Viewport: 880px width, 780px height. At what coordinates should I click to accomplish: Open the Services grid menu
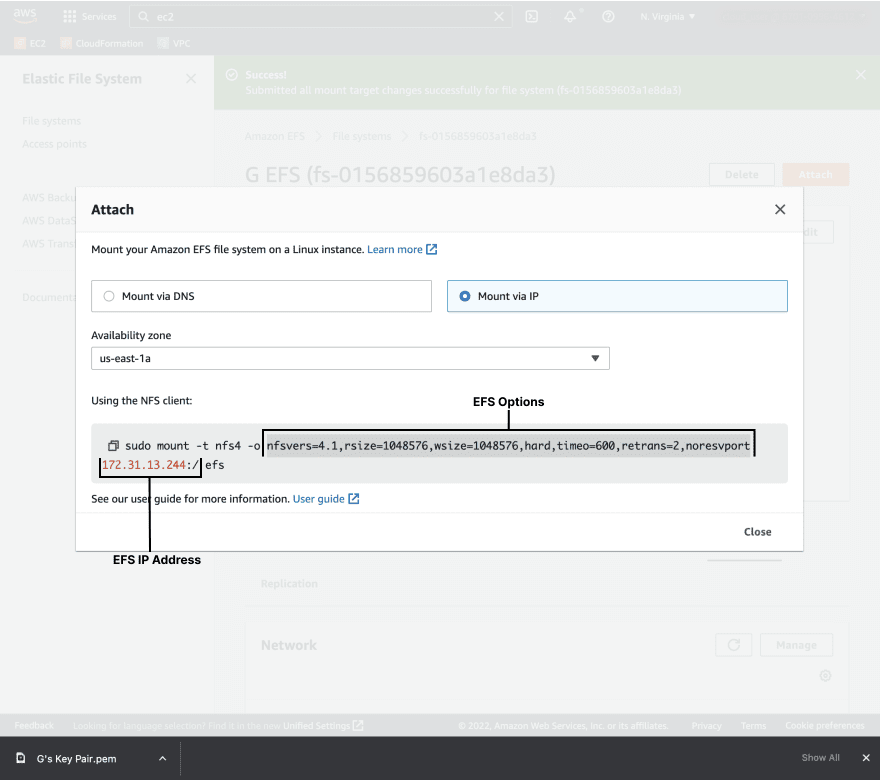click(90, 17)
